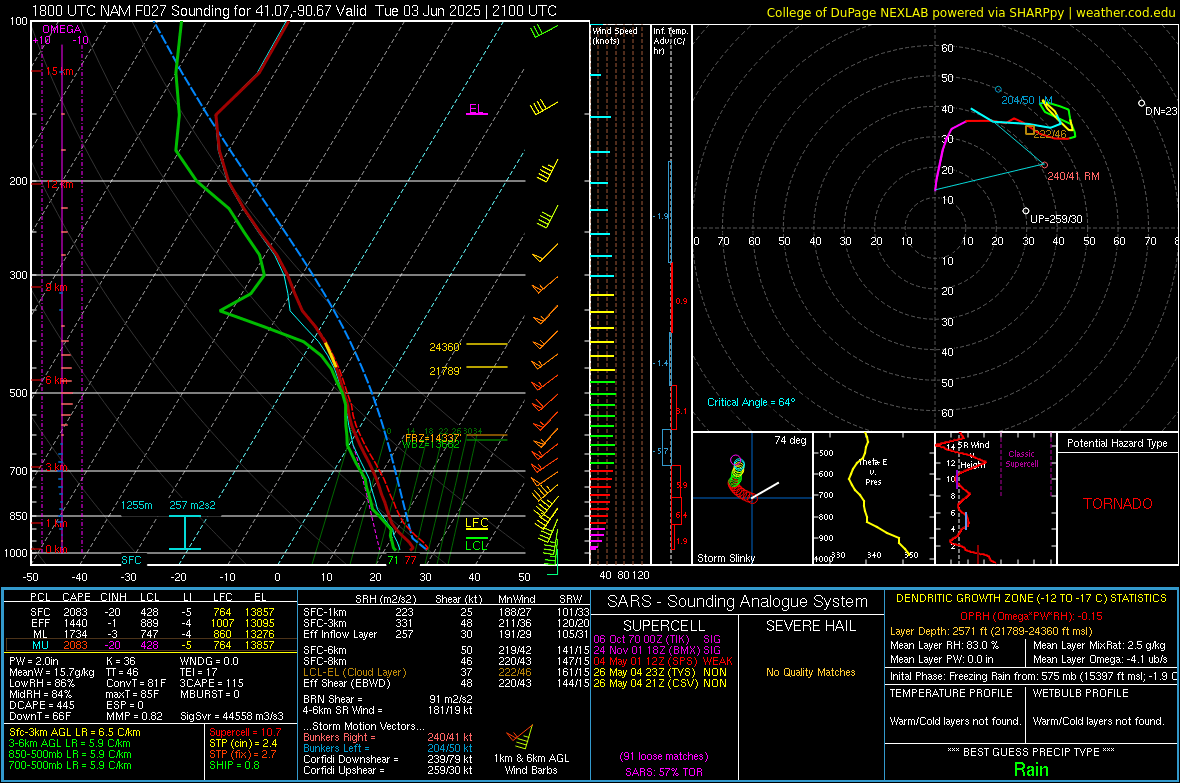The image size is (1180, 783).
Task: Click the Potential Hazard Type header
Action: pyautogui.click(x=1118, y=443)
